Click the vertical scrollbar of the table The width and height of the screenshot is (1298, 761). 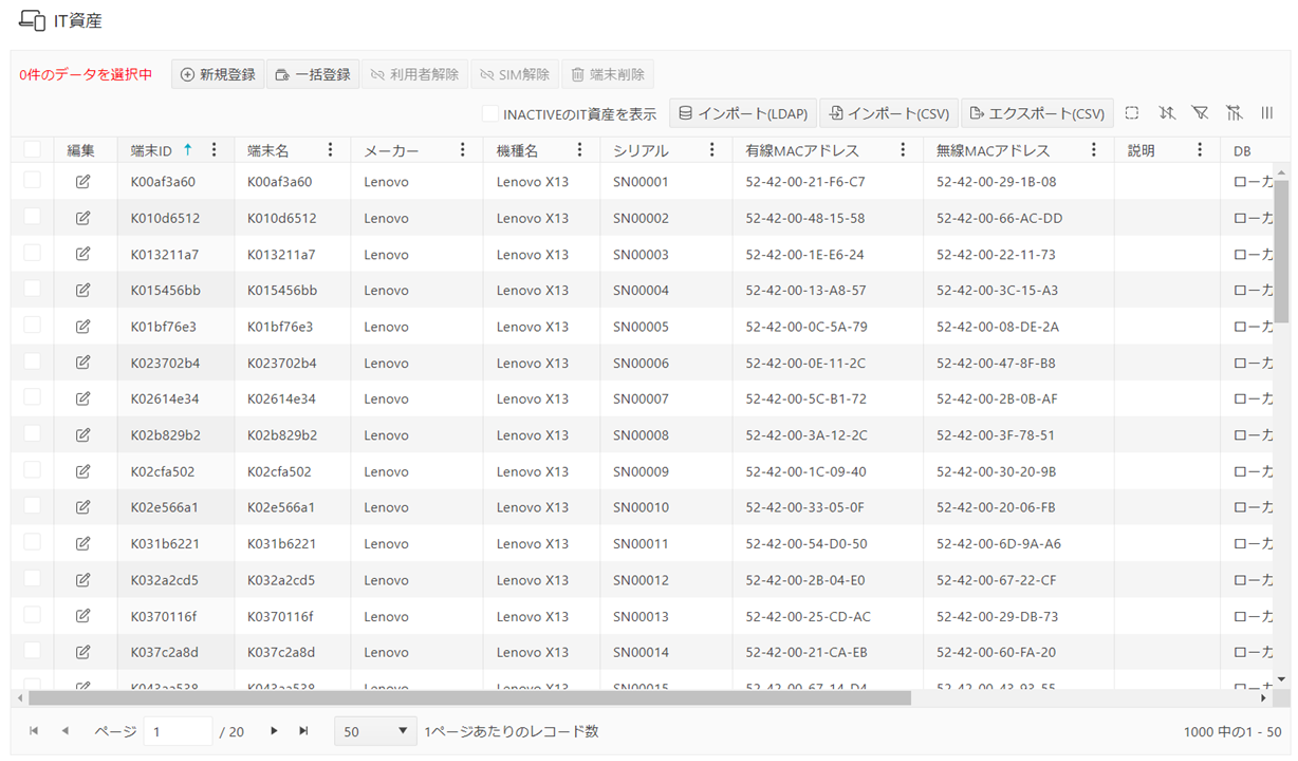coord(1281,250)
